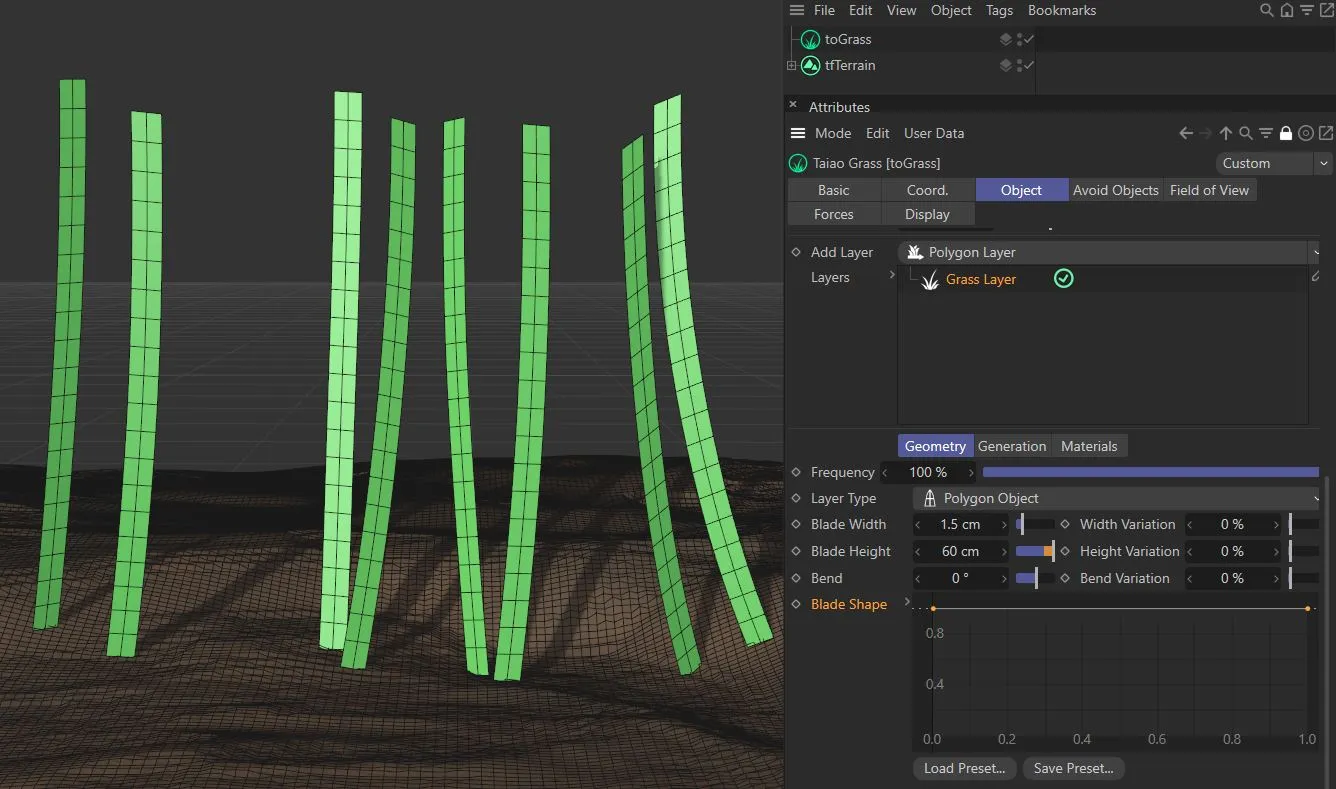Select the toGrass grass object icon
1336x789 pixels.
[x=809, y=38]
